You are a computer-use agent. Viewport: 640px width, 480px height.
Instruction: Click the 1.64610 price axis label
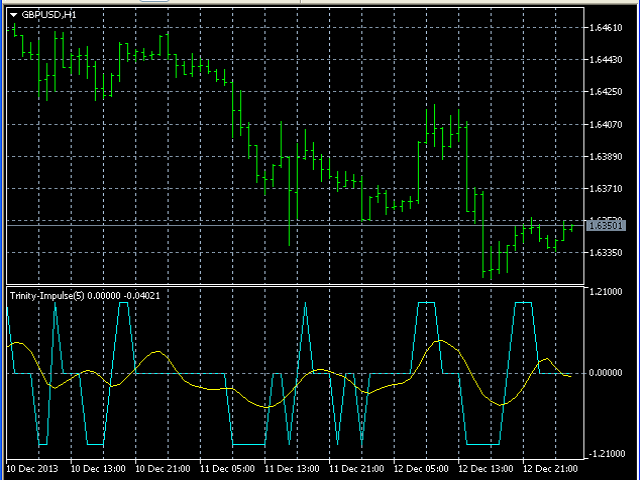[x=607, y=28]
